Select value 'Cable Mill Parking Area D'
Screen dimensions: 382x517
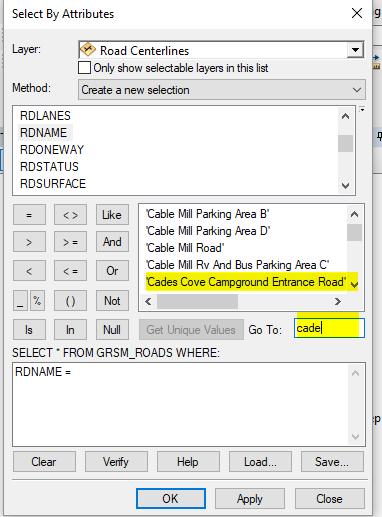point(208,231)
